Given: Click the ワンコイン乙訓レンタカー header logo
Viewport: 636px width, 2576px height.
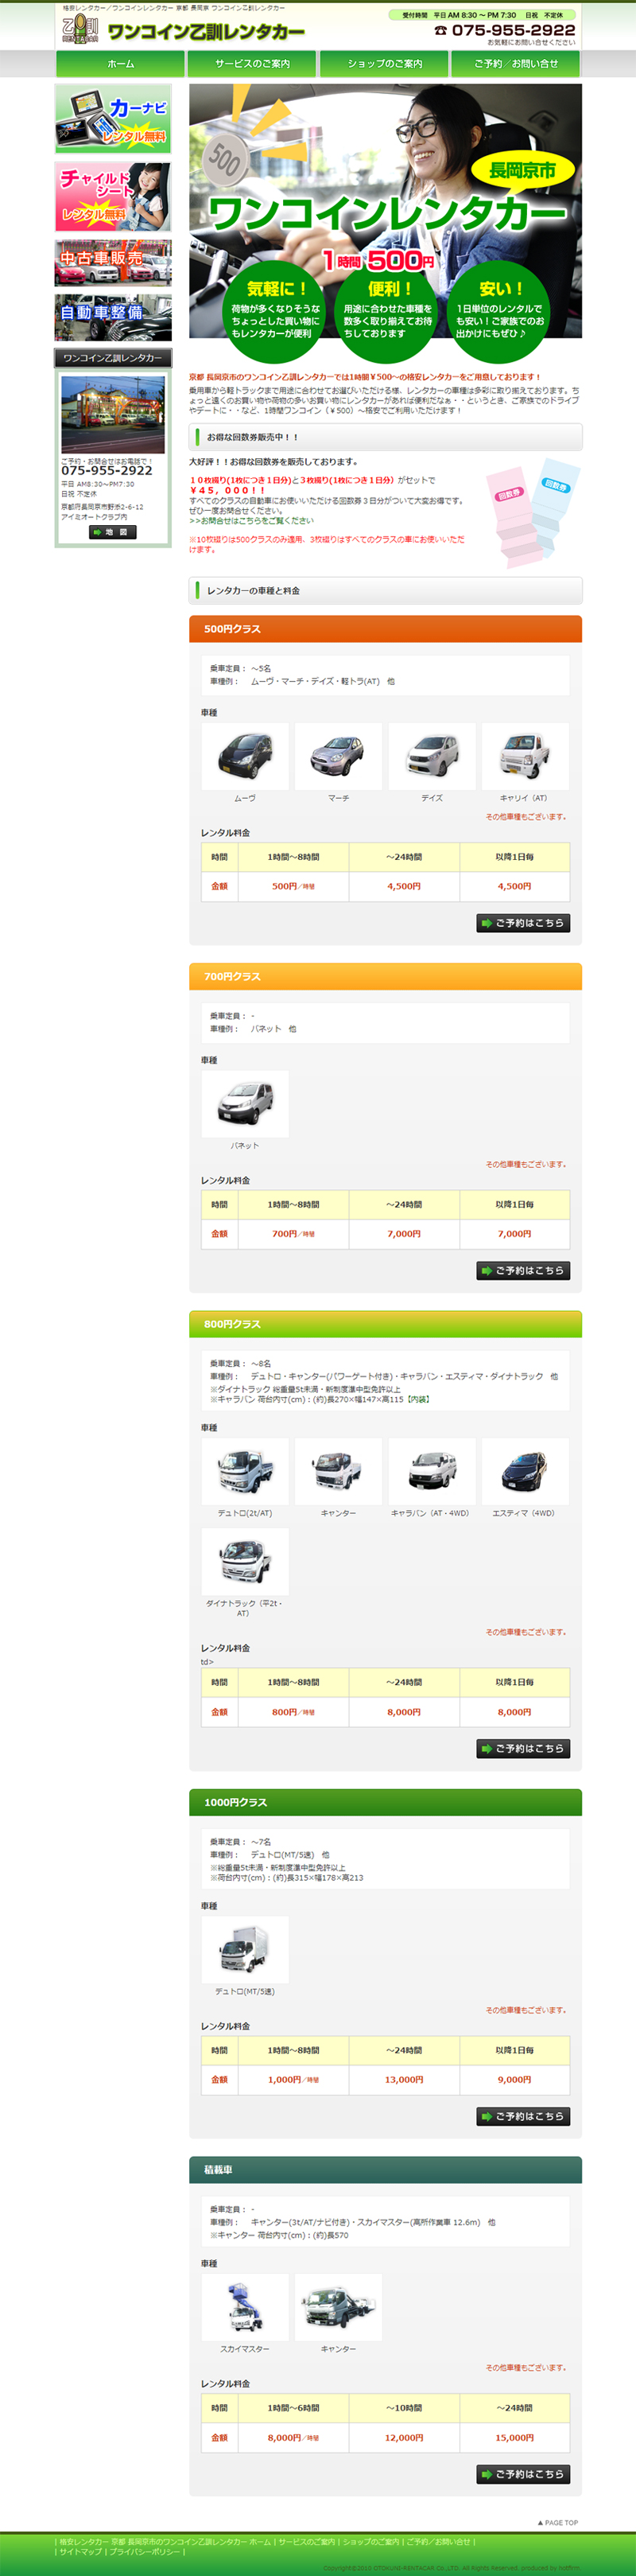Looking at the screenshot, I should click(x=183, y=30).
